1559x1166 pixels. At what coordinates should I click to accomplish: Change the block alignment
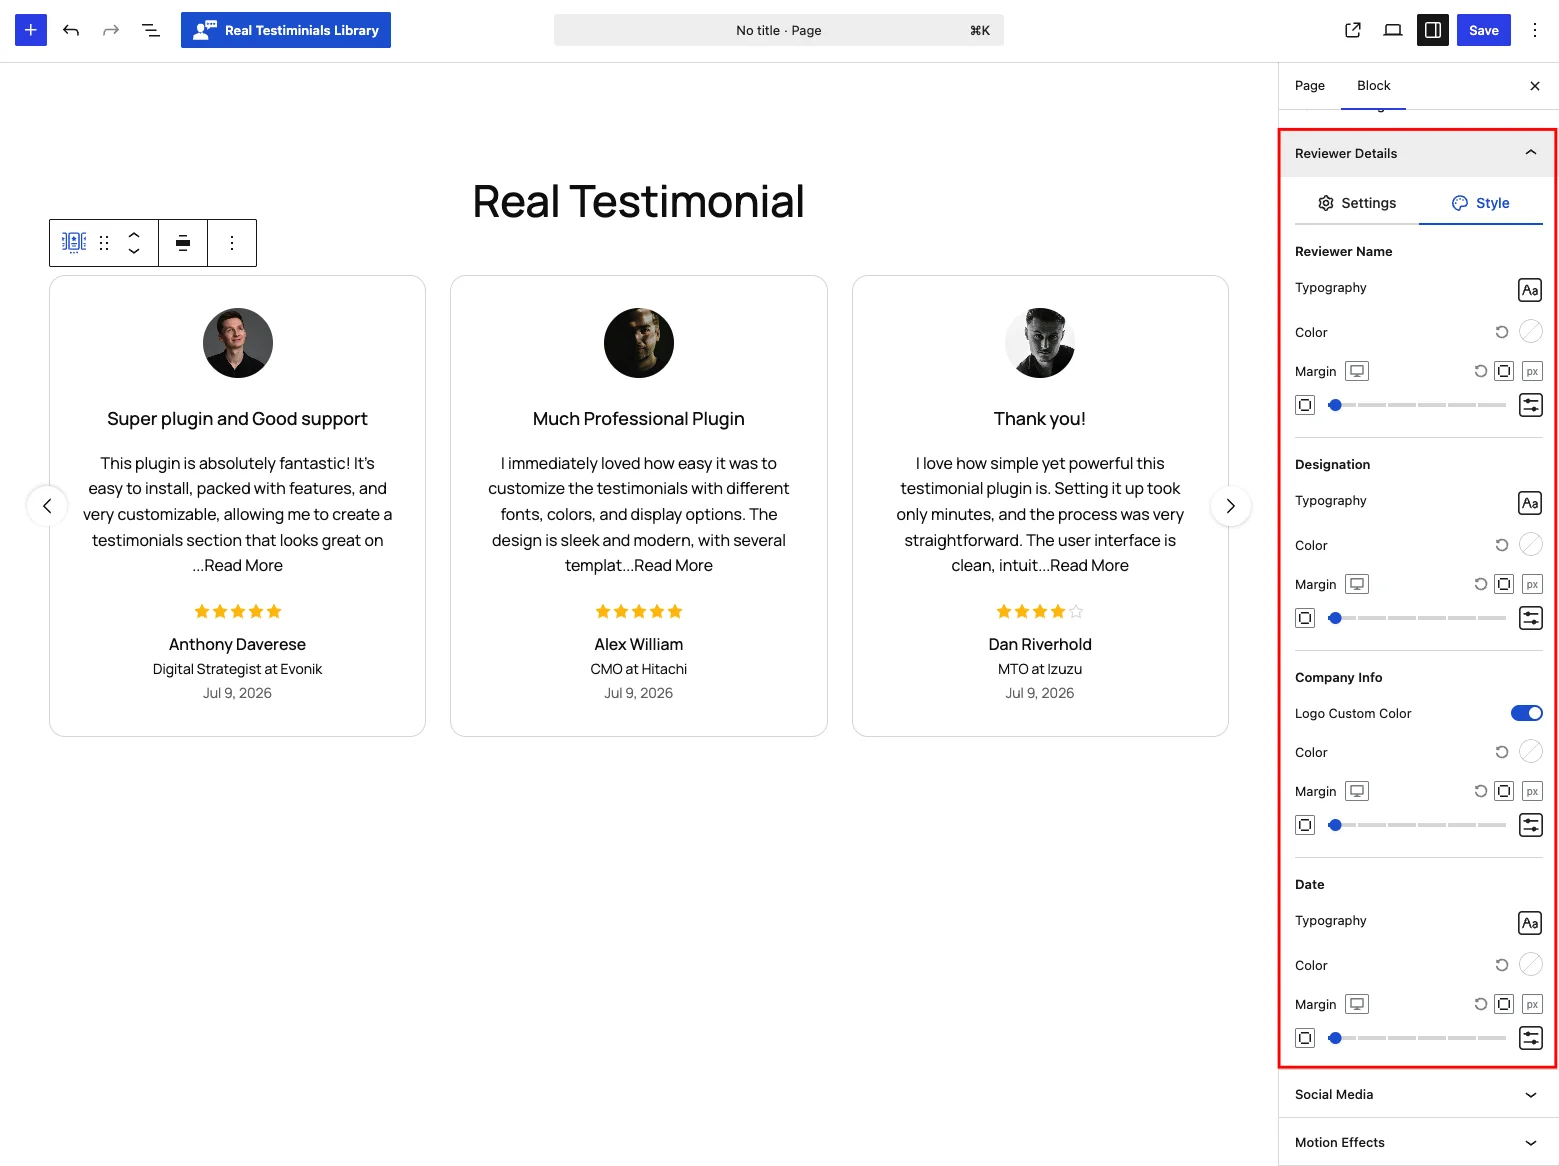183,243
